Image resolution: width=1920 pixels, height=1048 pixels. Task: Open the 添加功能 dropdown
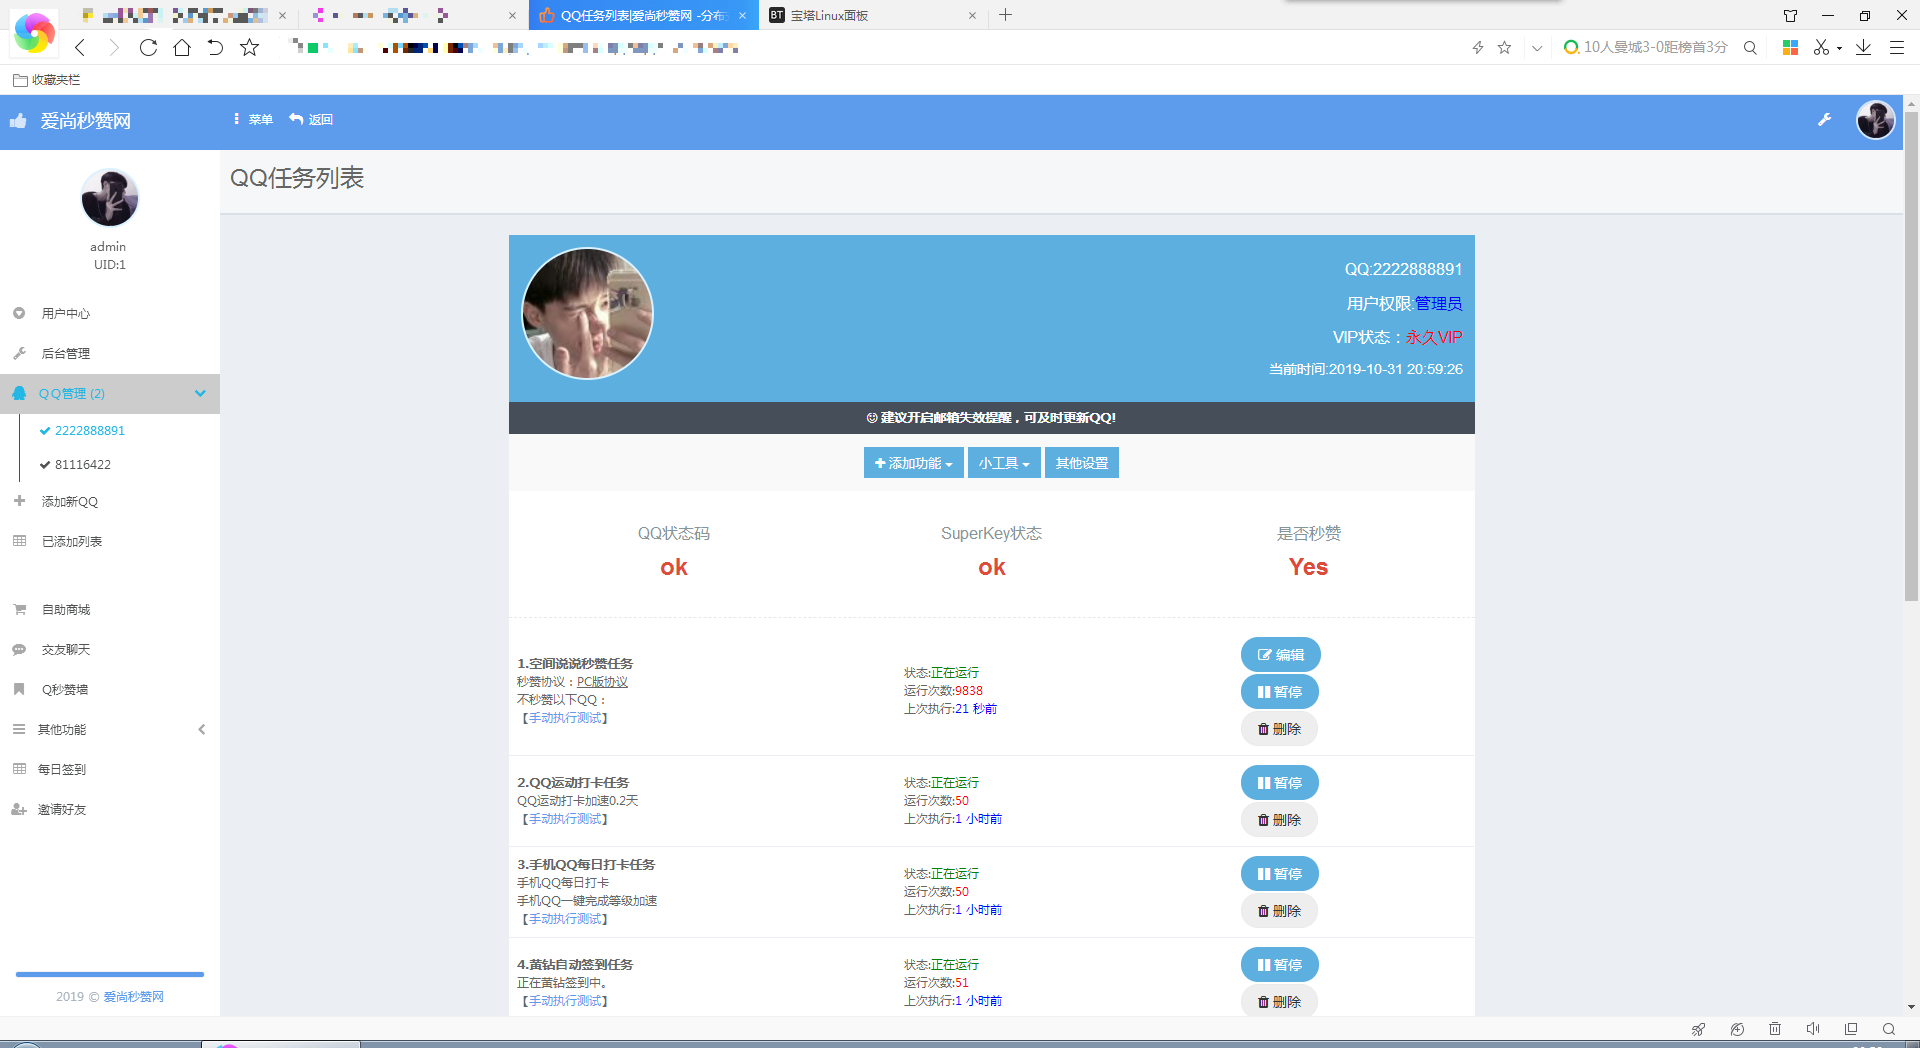click(912, 462)
